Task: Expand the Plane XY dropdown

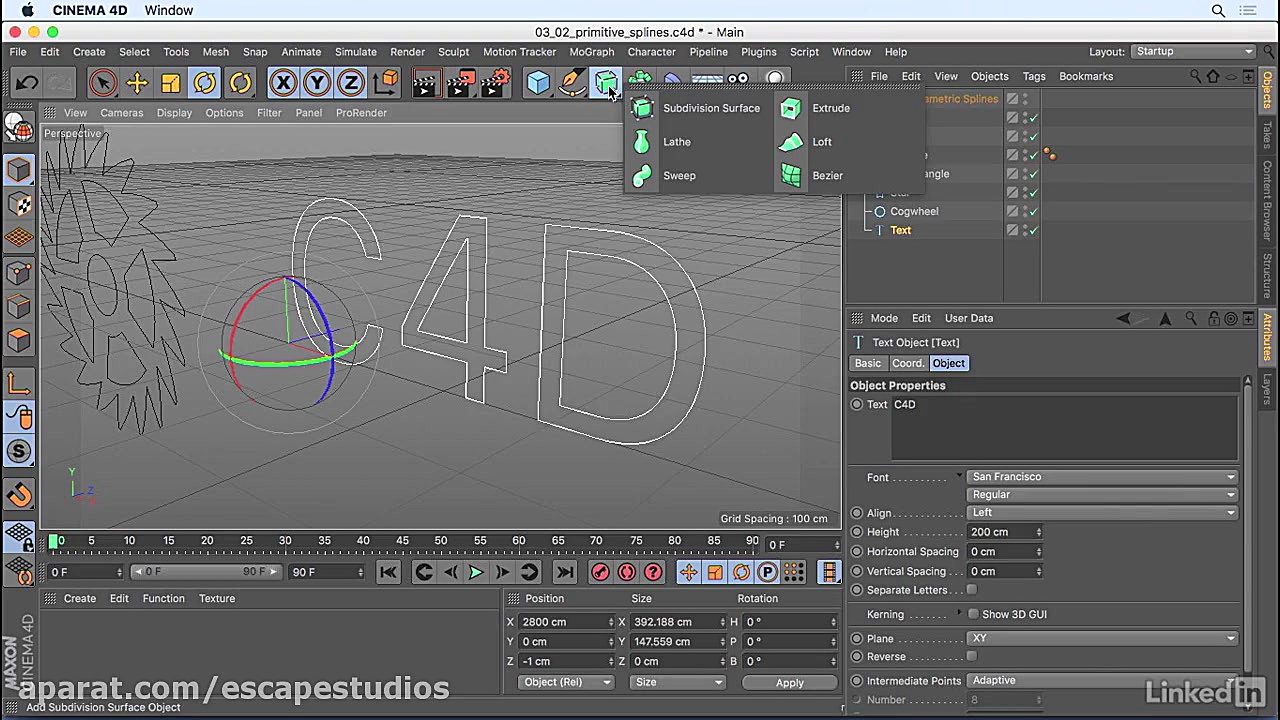Action: click(1102, 639)
